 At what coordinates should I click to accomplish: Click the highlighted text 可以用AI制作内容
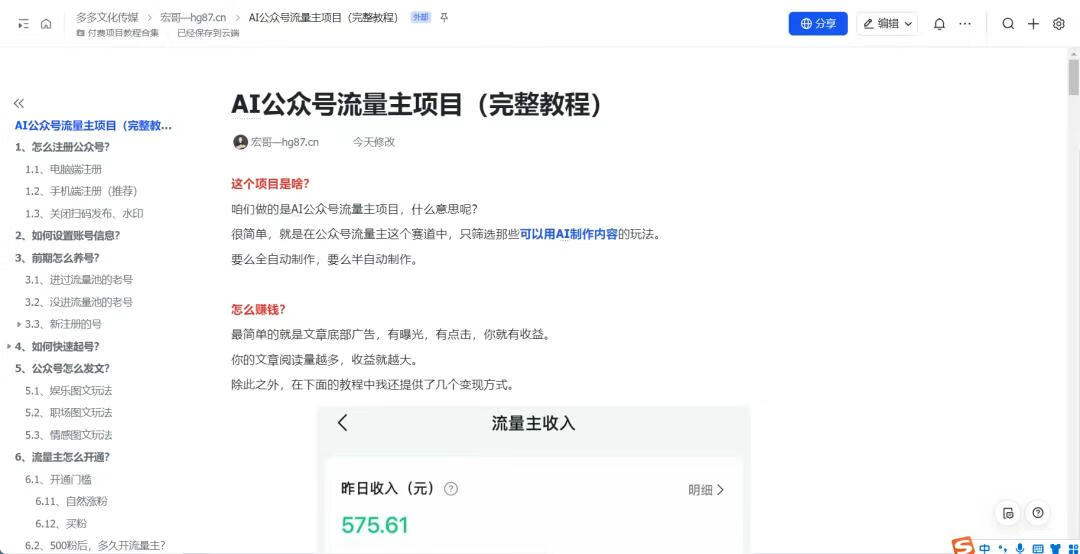pyautogui.click(x=568, y=234)
